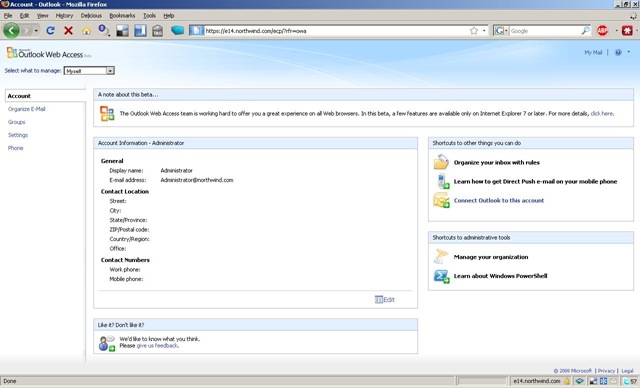
Task: Open the Edit menu
Action: pos(24,16)
